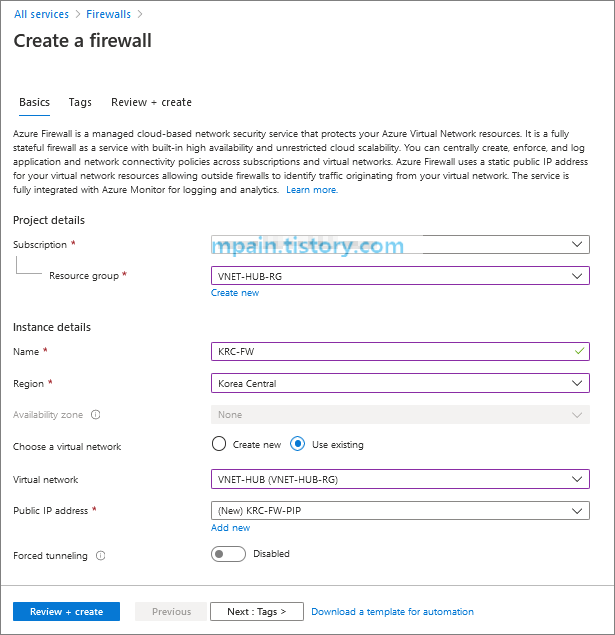Click the Next : Tags button

click(x=257, y=612)
